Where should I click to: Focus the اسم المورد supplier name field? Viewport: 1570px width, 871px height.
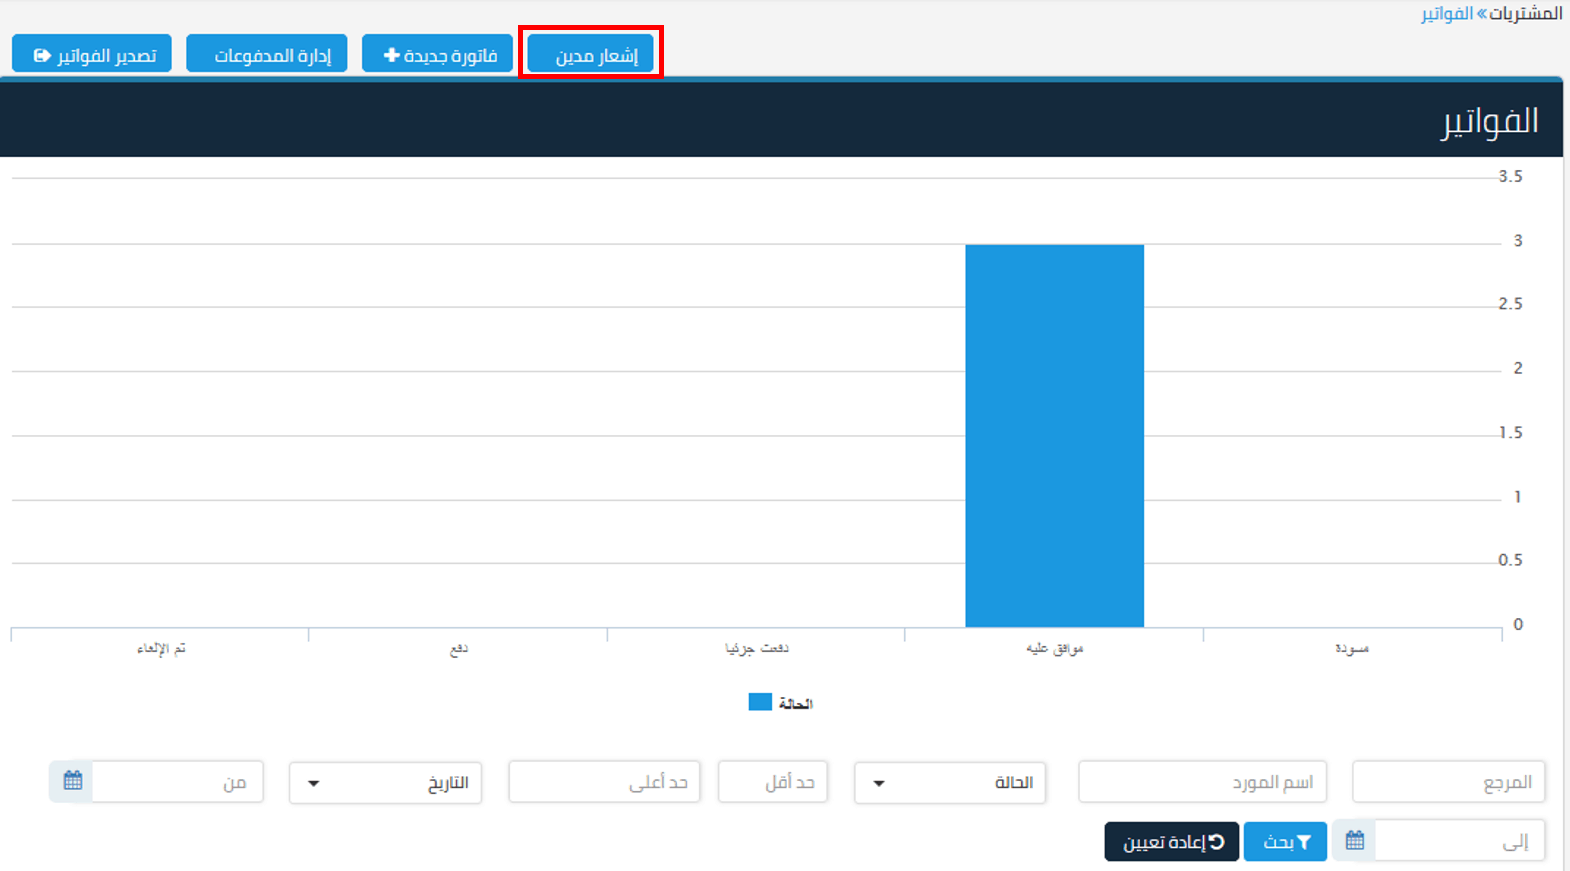(x=1202, y=782)
